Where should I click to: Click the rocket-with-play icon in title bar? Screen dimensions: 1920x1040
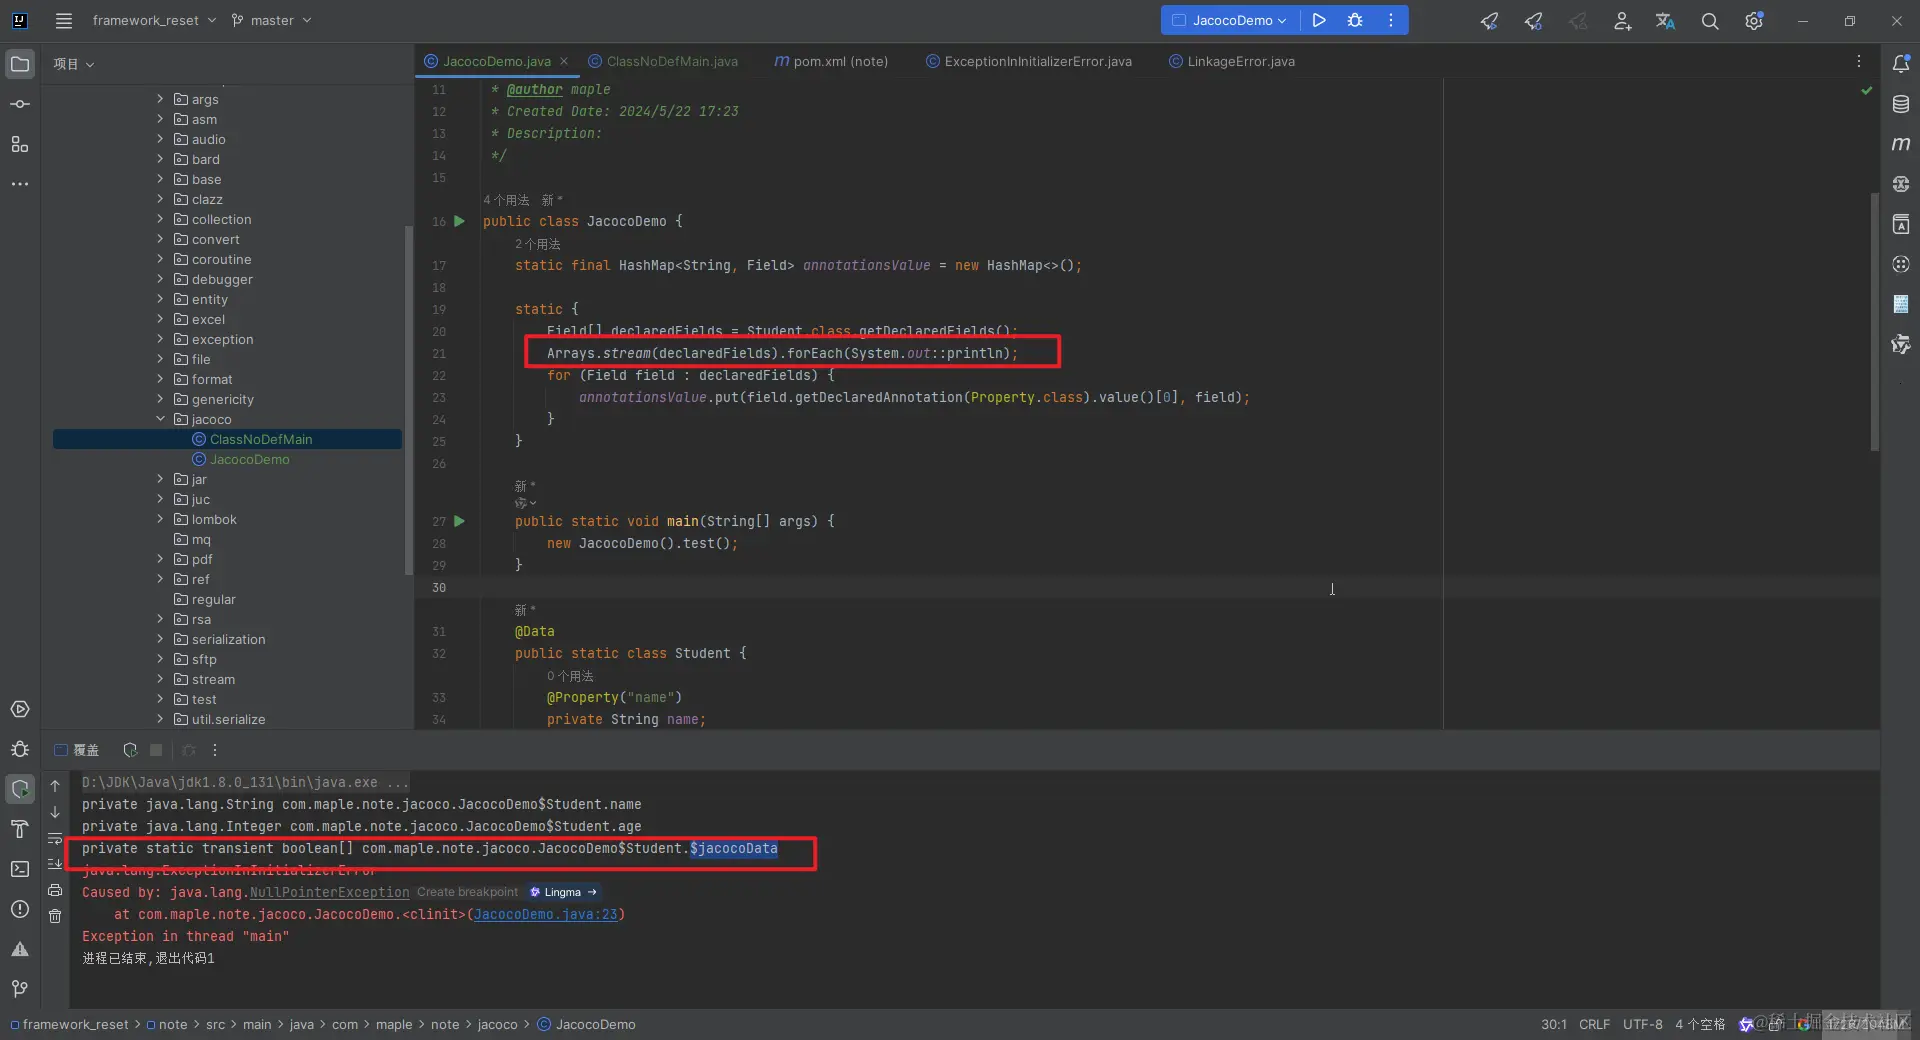1490,21
